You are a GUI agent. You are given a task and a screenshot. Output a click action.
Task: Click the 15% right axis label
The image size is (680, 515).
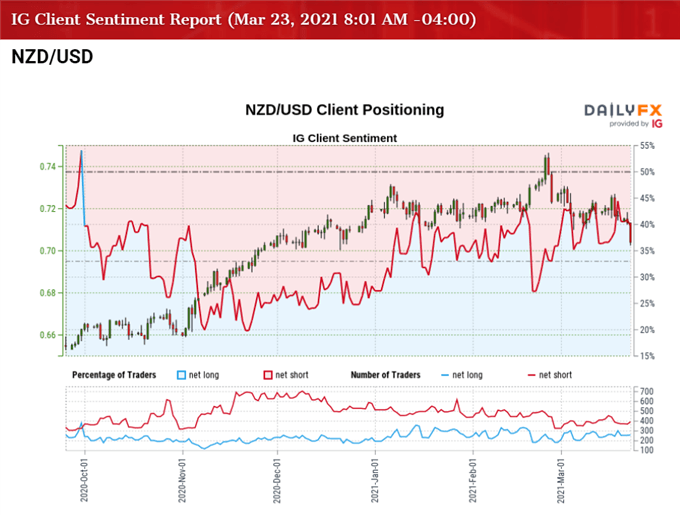tap(647, 356)
